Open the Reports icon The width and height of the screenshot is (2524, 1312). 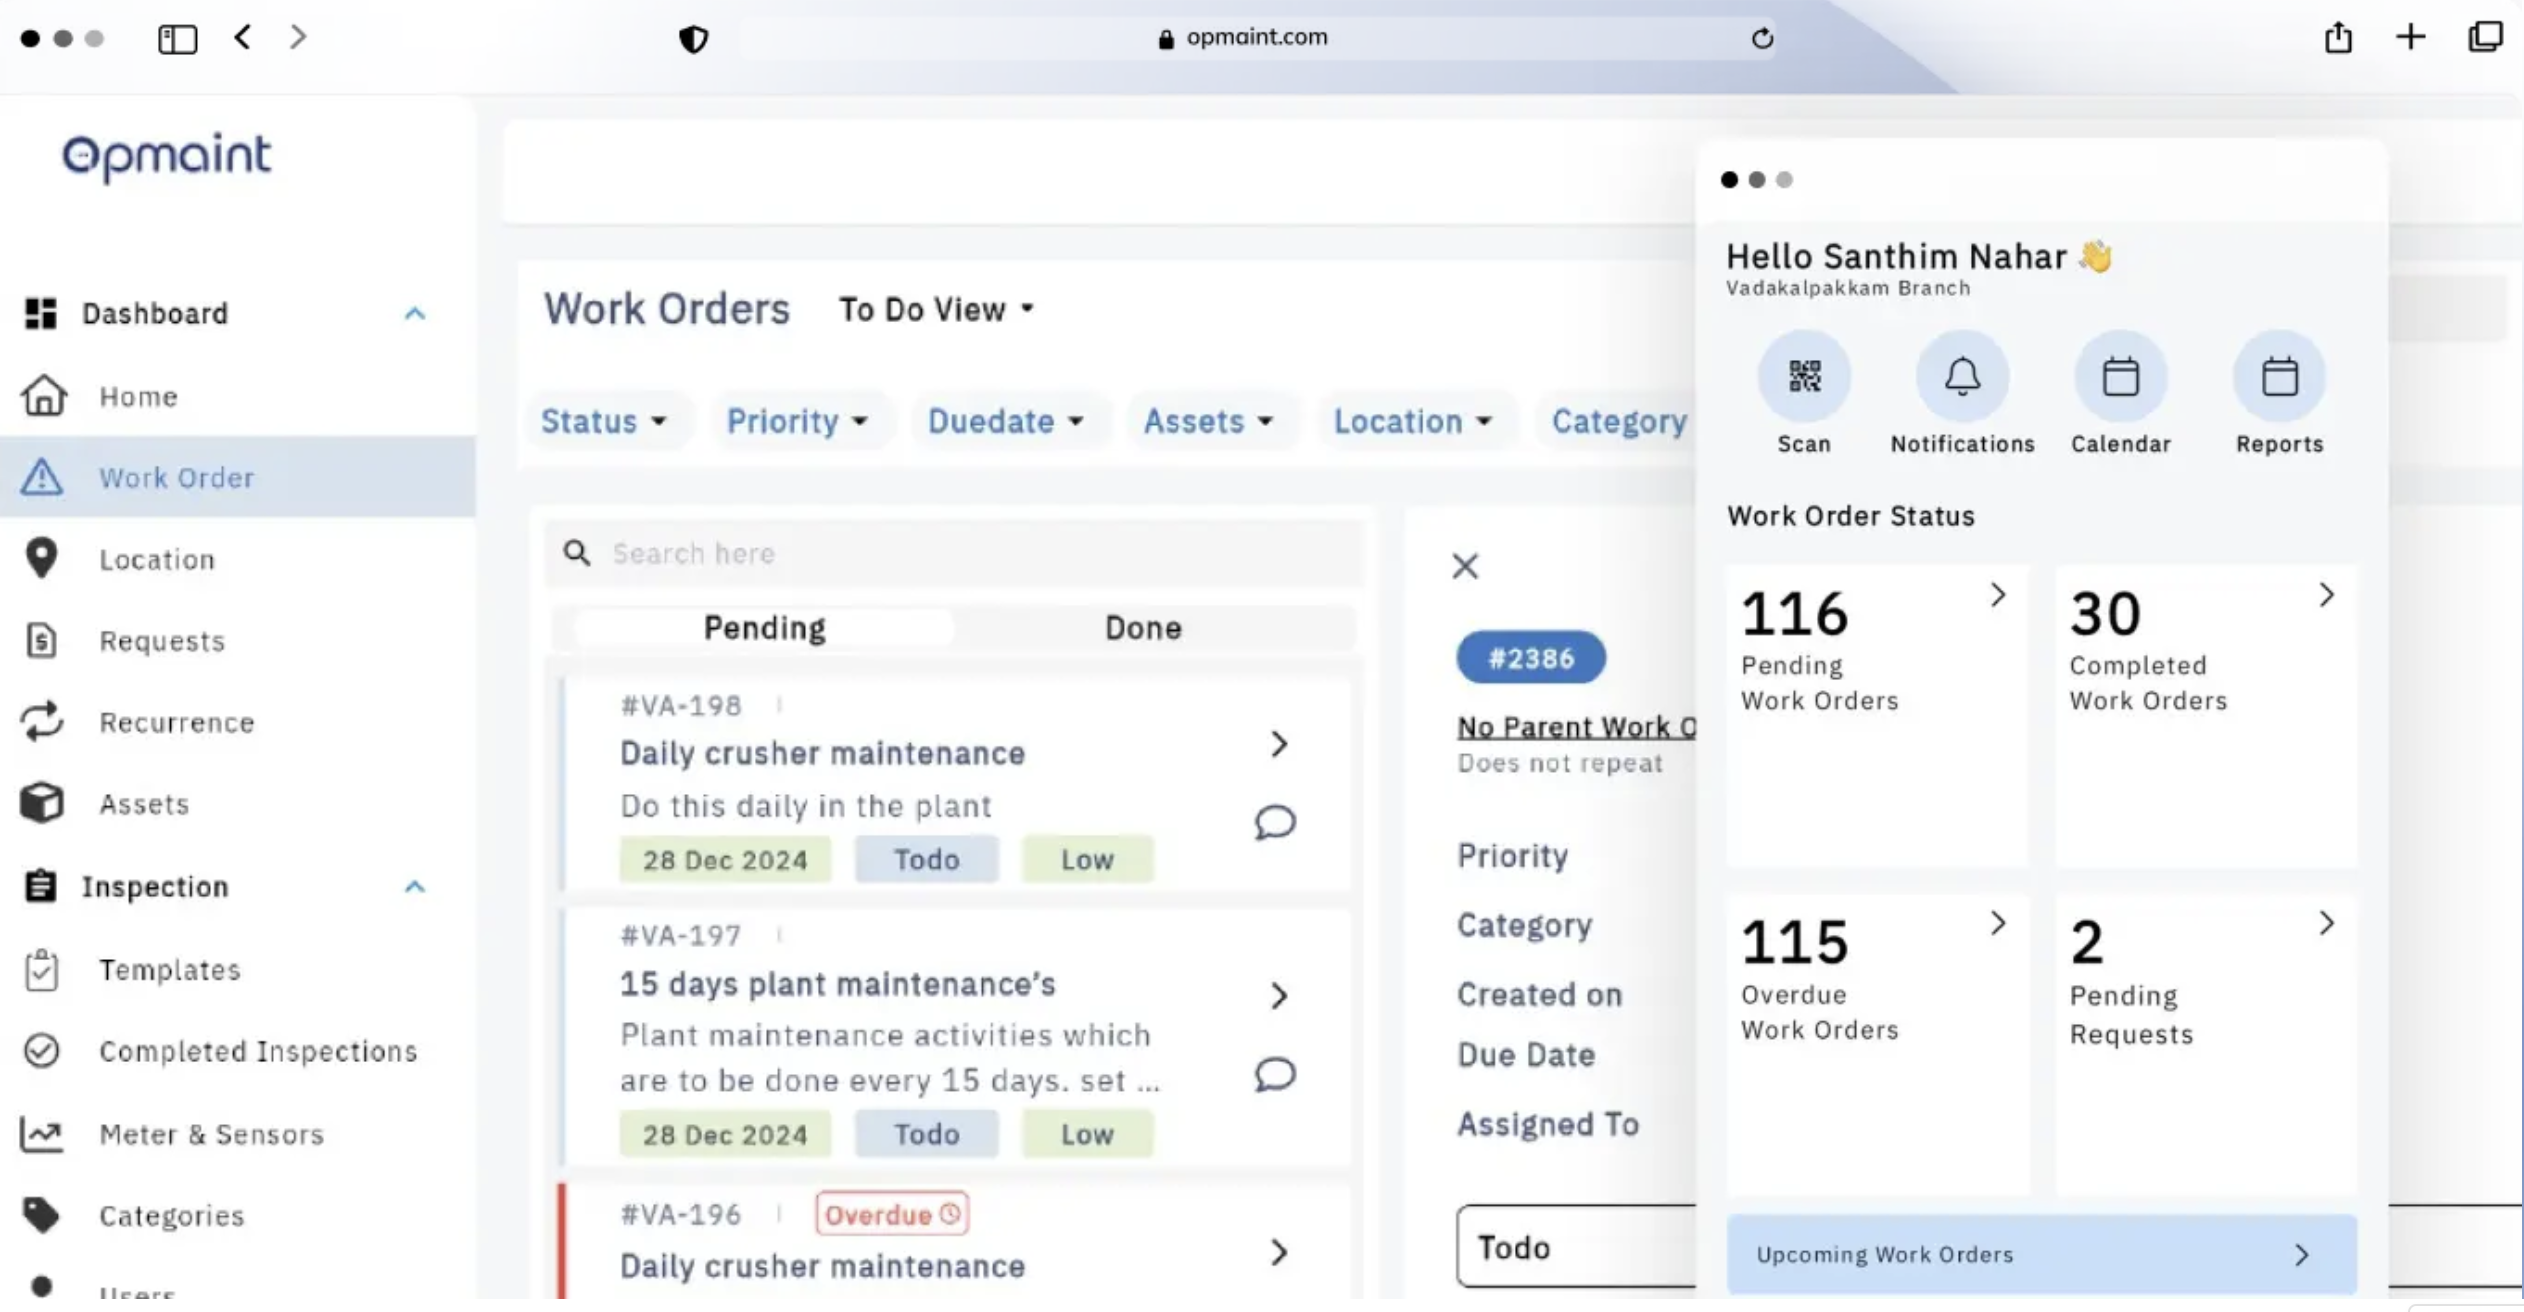click(2279, 377)
